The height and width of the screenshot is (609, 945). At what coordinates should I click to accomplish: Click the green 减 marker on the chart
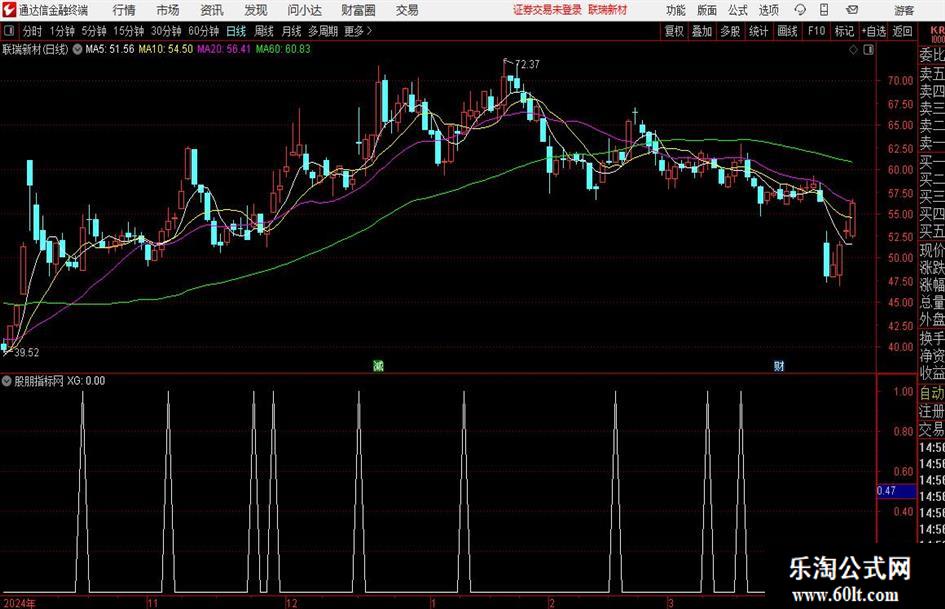point(378,365)
